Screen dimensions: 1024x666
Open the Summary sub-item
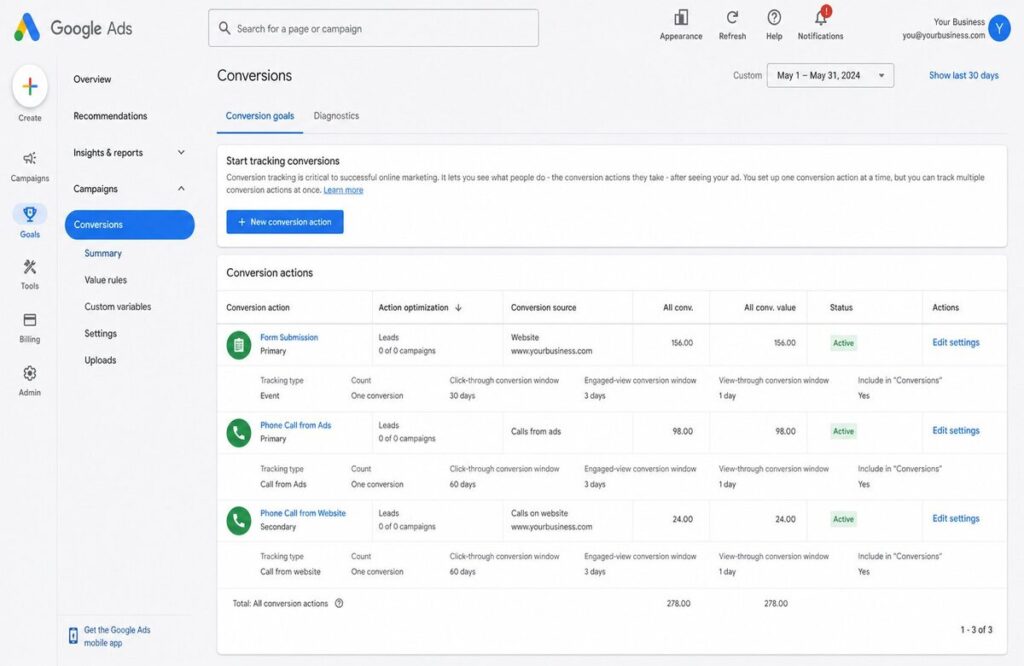point(103,253)
